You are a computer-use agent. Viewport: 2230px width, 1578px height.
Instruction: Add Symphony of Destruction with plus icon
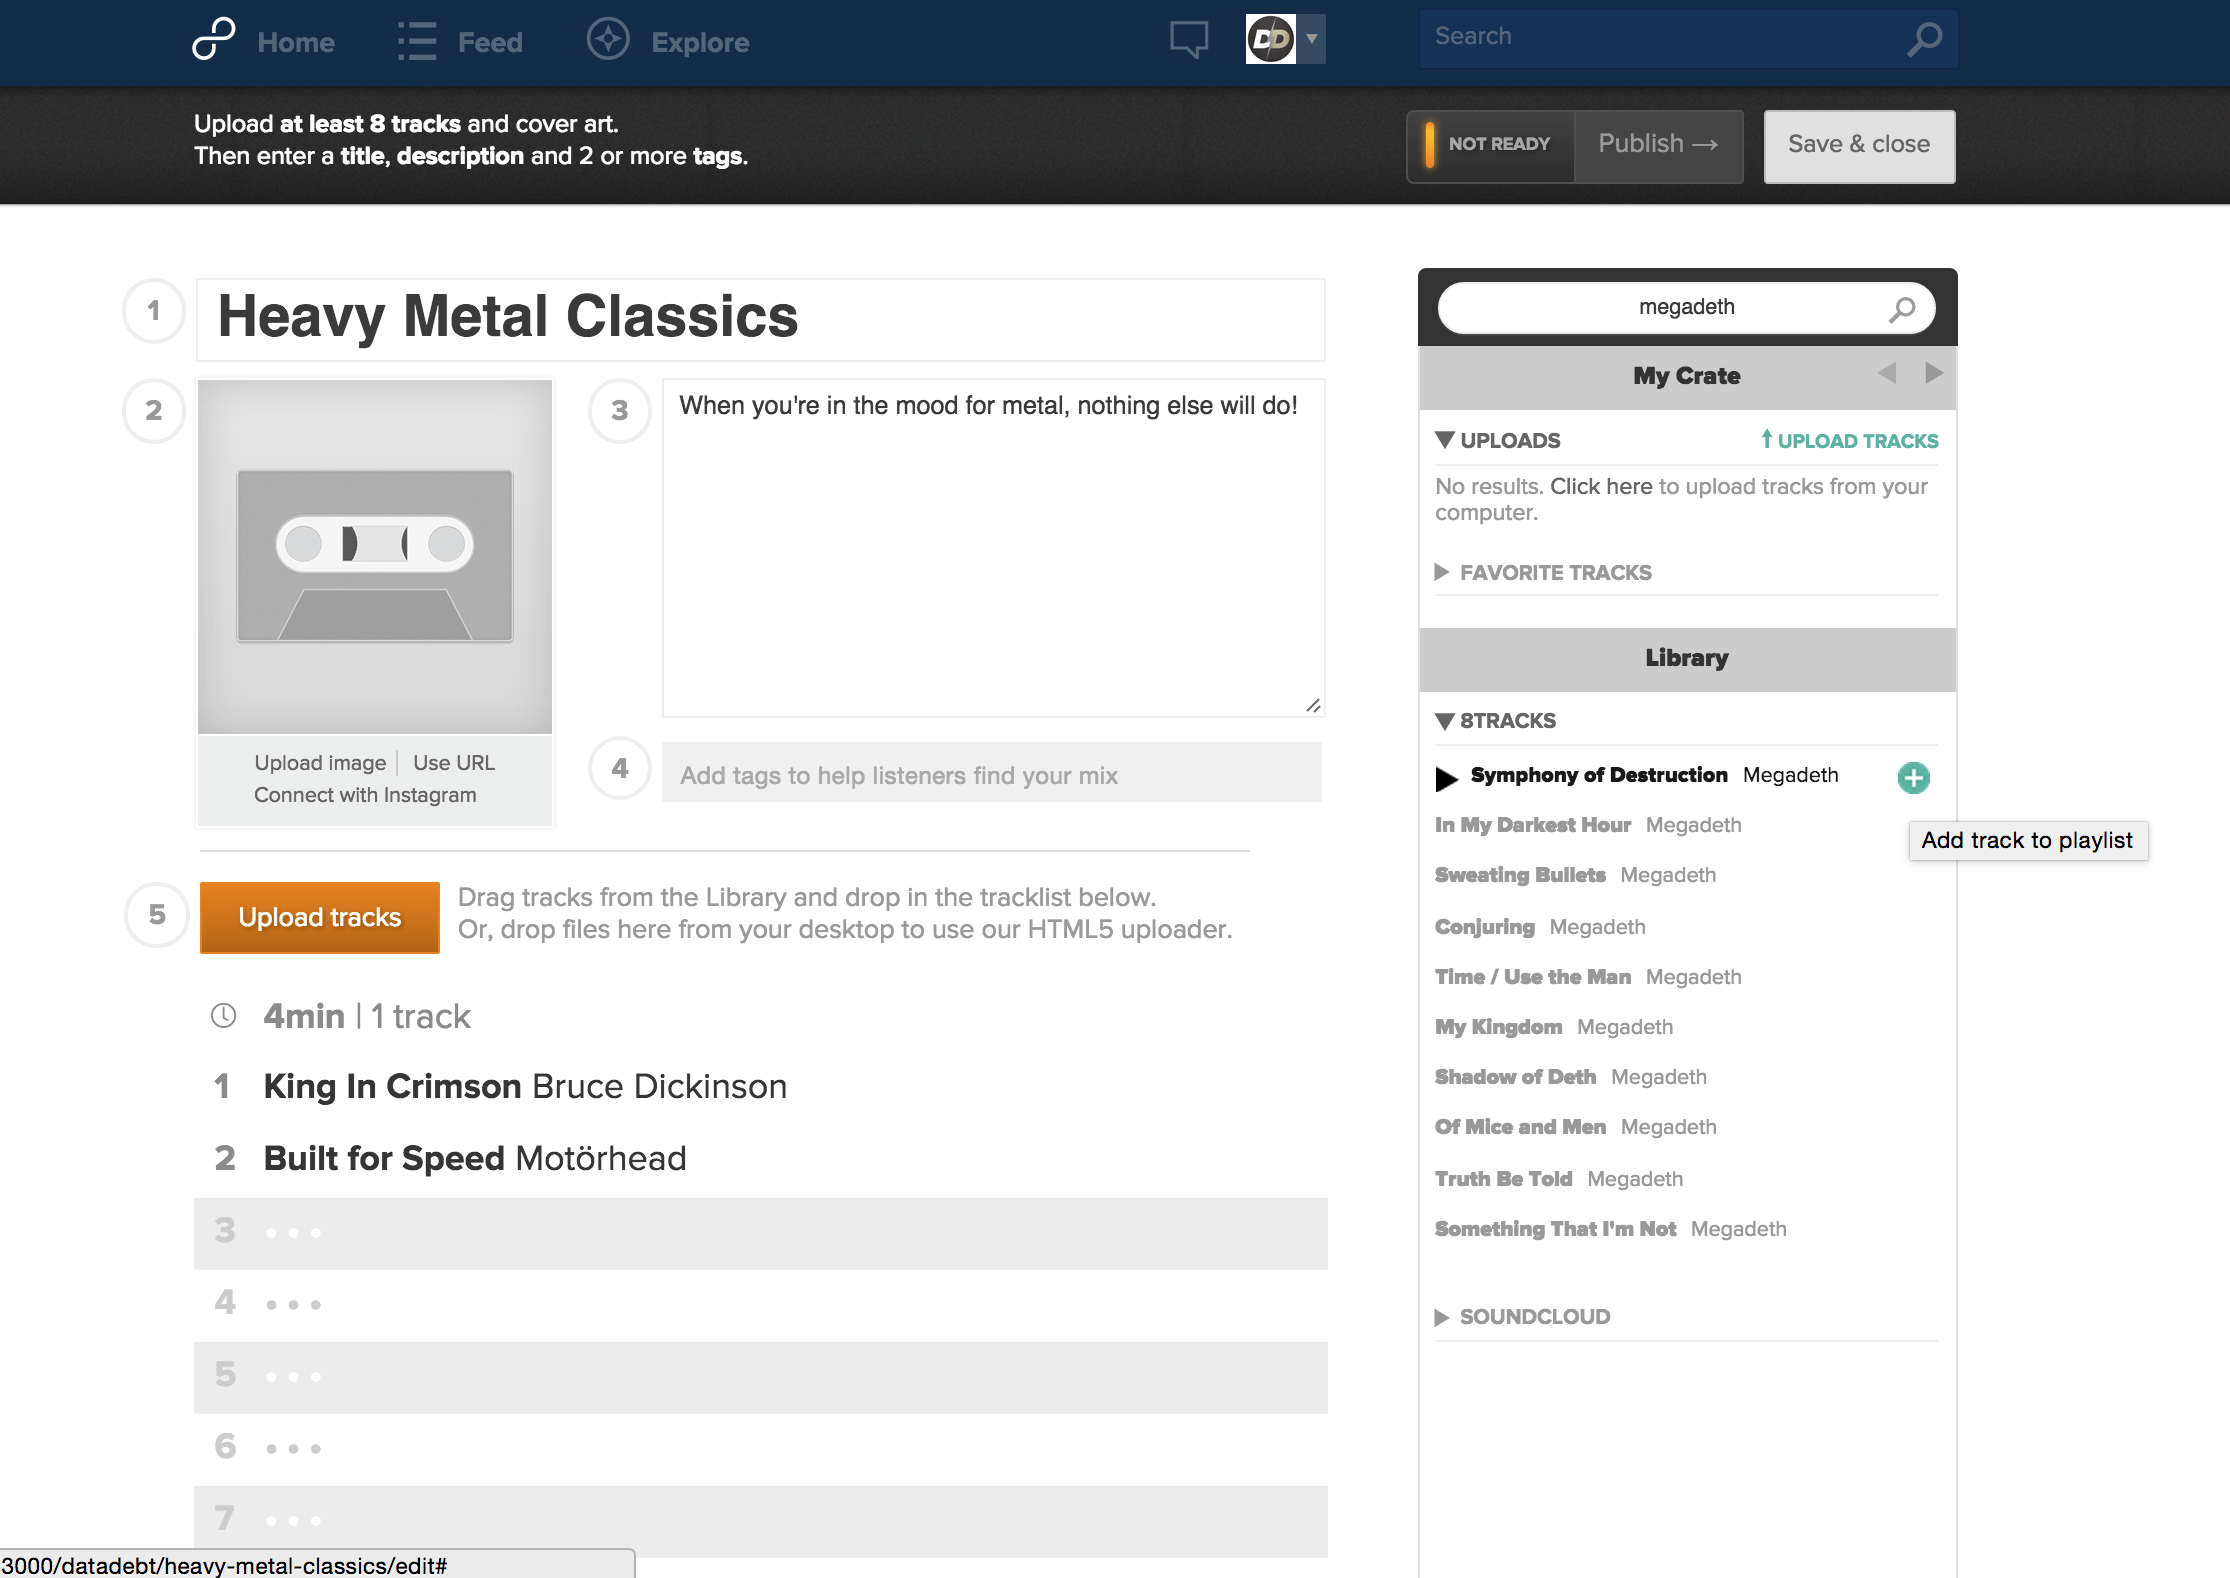coord(1913,777)
